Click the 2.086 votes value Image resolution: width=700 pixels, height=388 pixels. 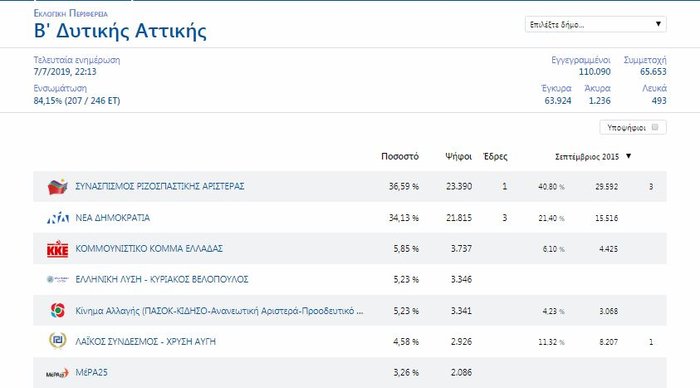[461, 372]
